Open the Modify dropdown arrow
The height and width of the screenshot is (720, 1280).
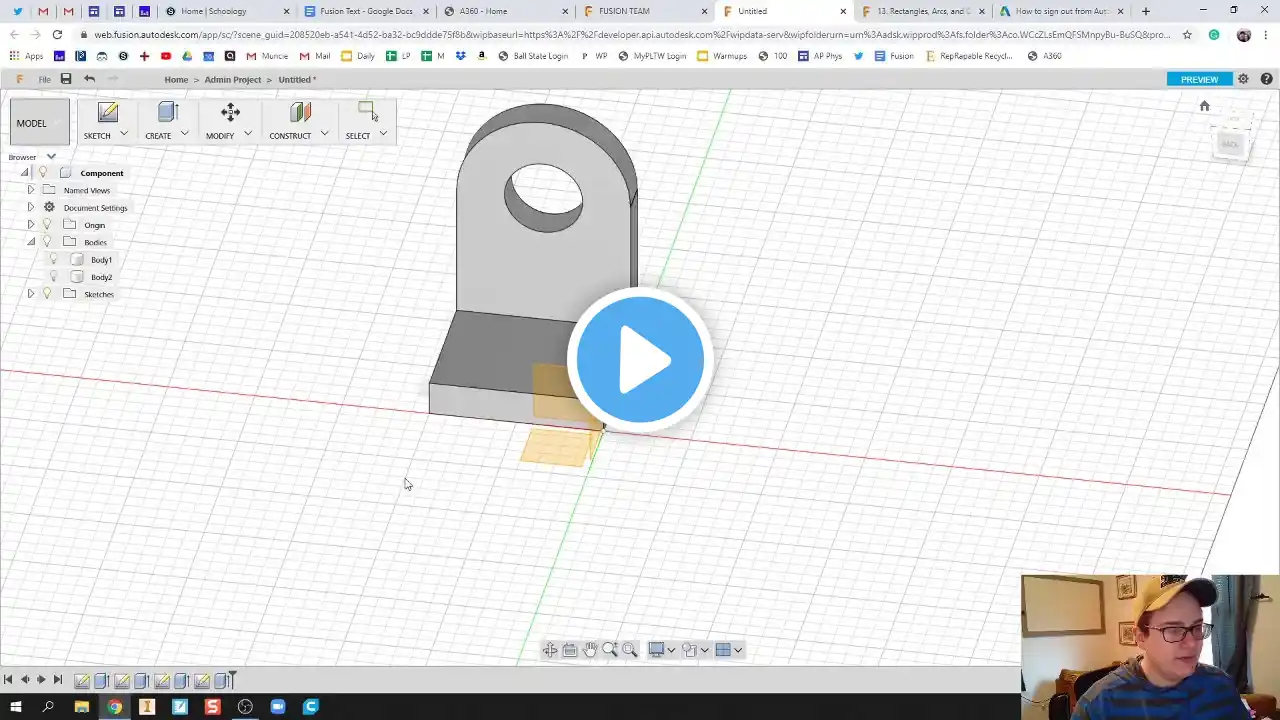tap(248, 134)
